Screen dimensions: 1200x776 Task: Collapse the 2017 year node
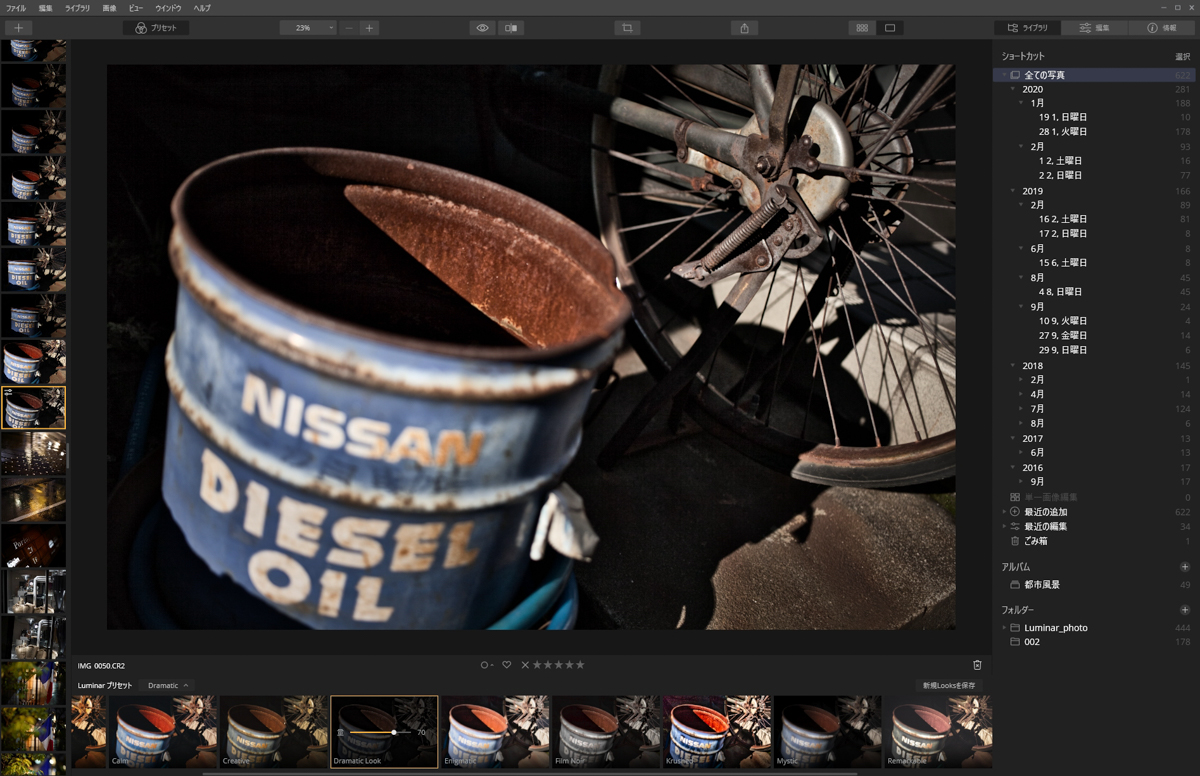tap(1013, 438)
